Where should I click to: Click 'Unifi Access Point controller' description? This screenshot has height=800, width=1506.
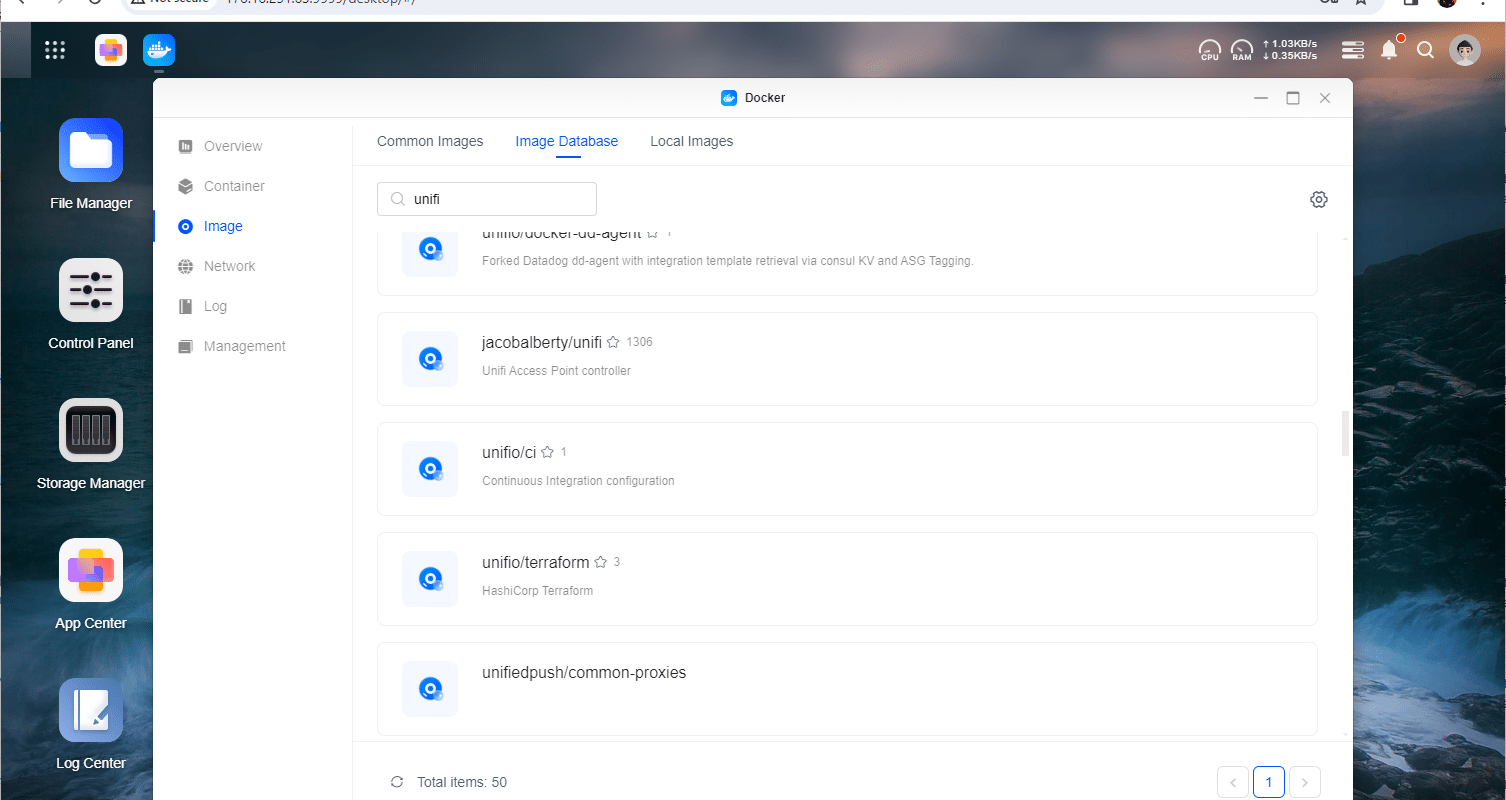click(556, 371)
